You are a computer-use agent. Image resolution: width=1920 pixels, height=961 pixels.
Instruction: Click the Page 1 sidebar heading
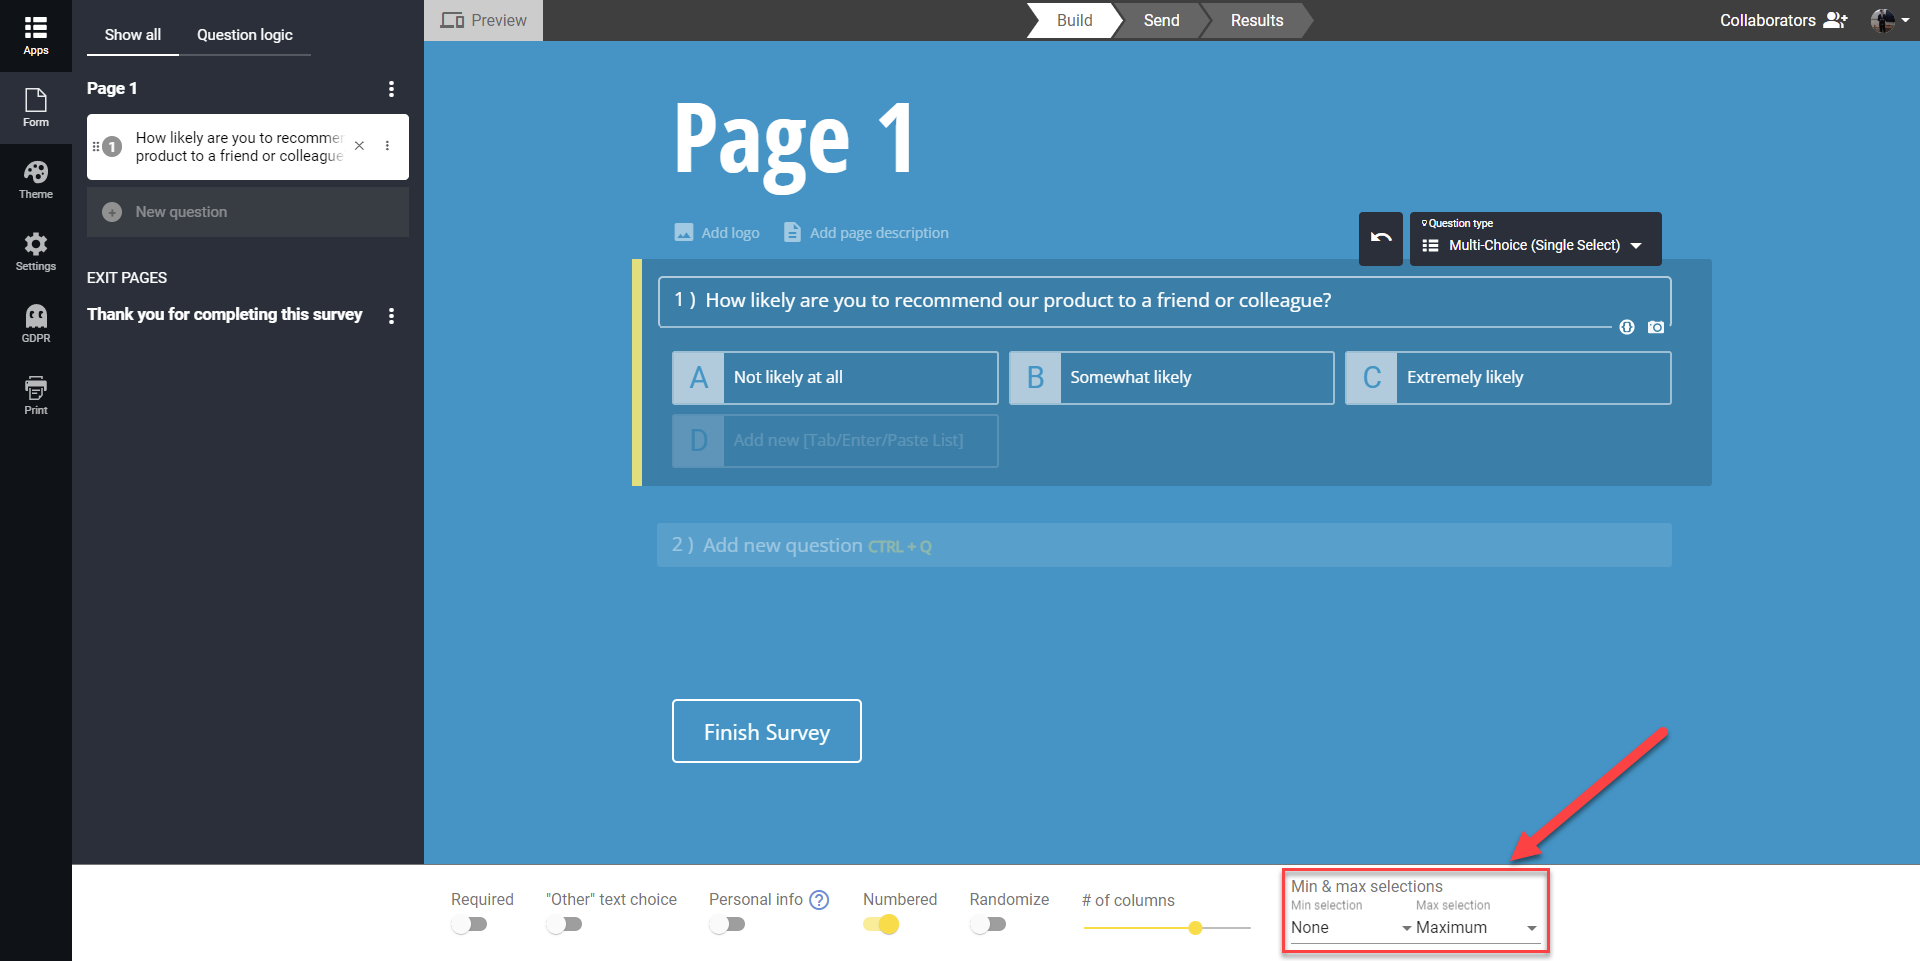(x=112, y=88)
